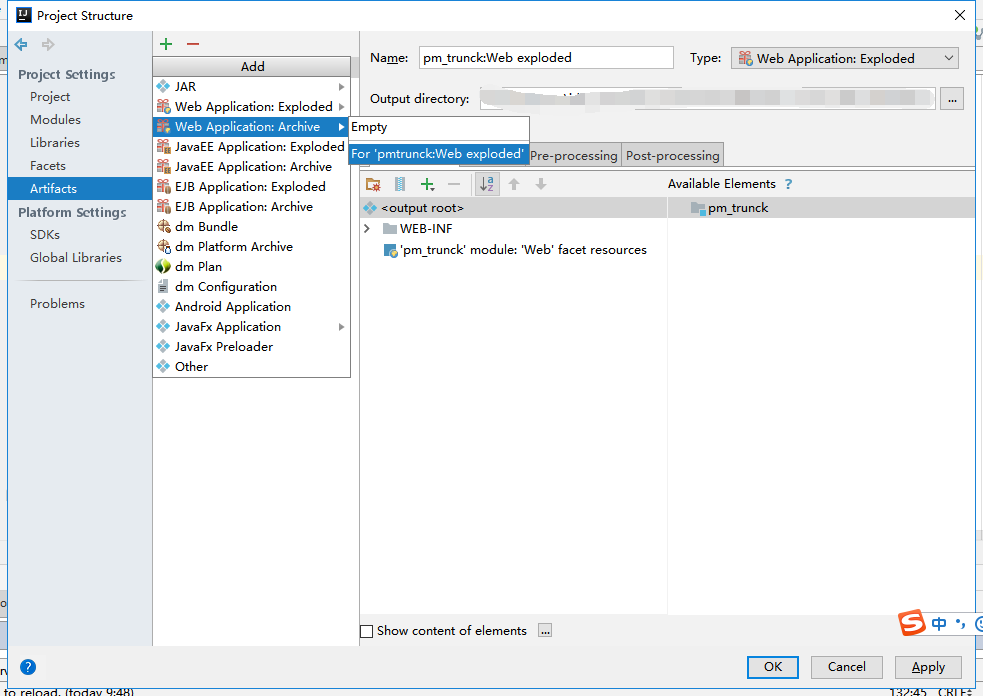Click the green plus add artifact icon

pyautogui.click(x=166, y=44)
